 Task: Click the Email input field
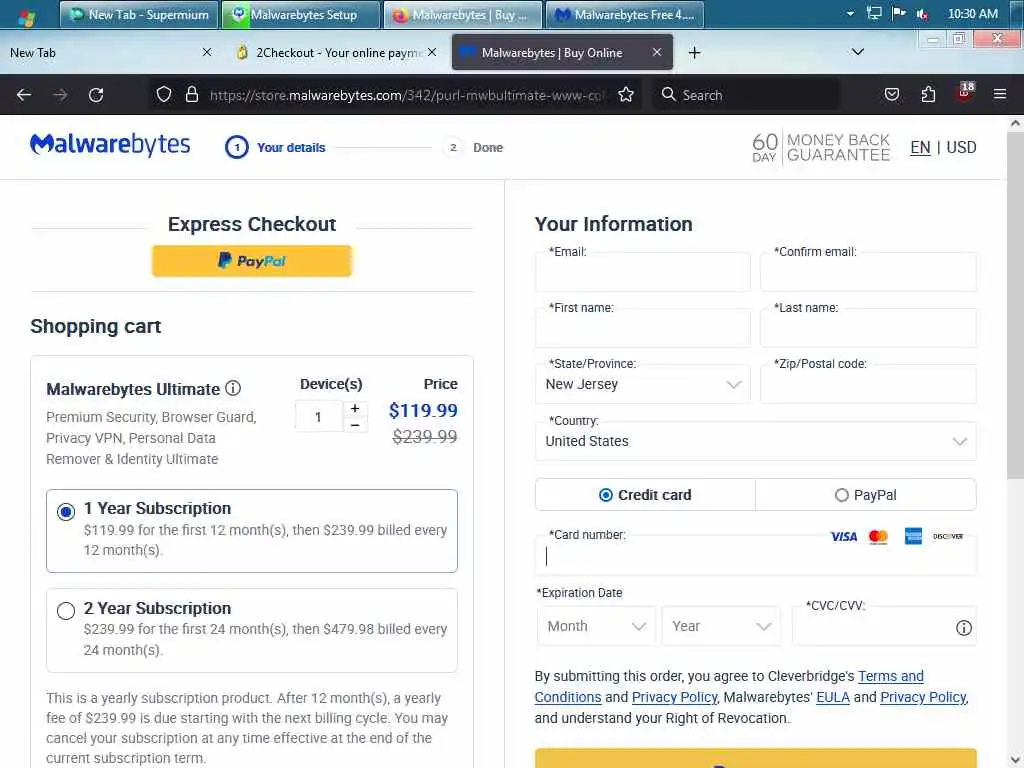pos(643,272)
